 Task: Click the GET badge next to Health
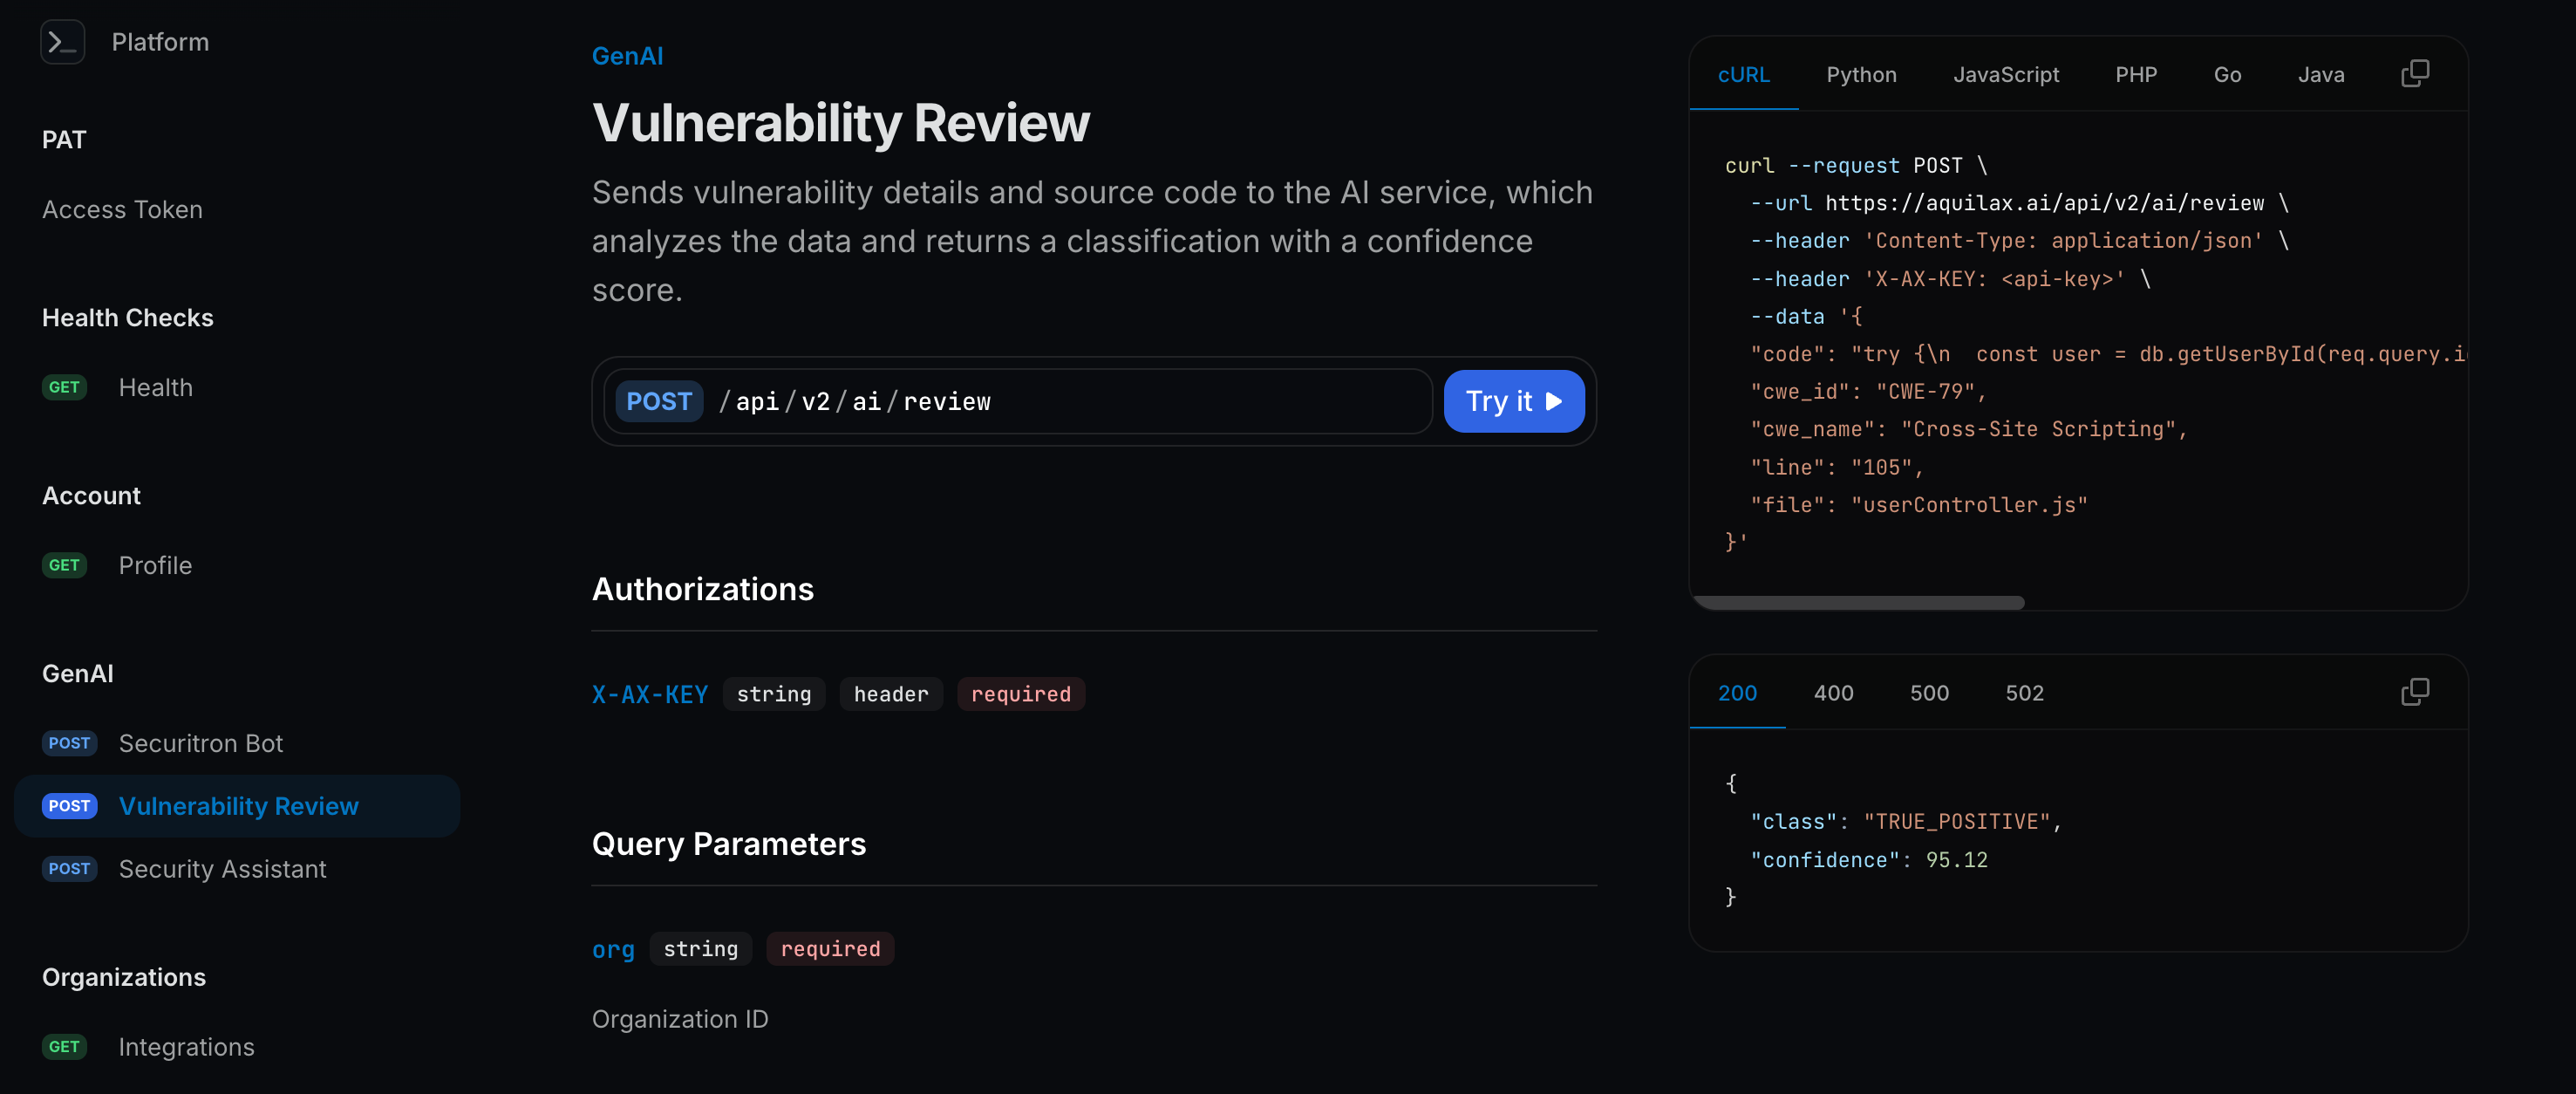64,387
